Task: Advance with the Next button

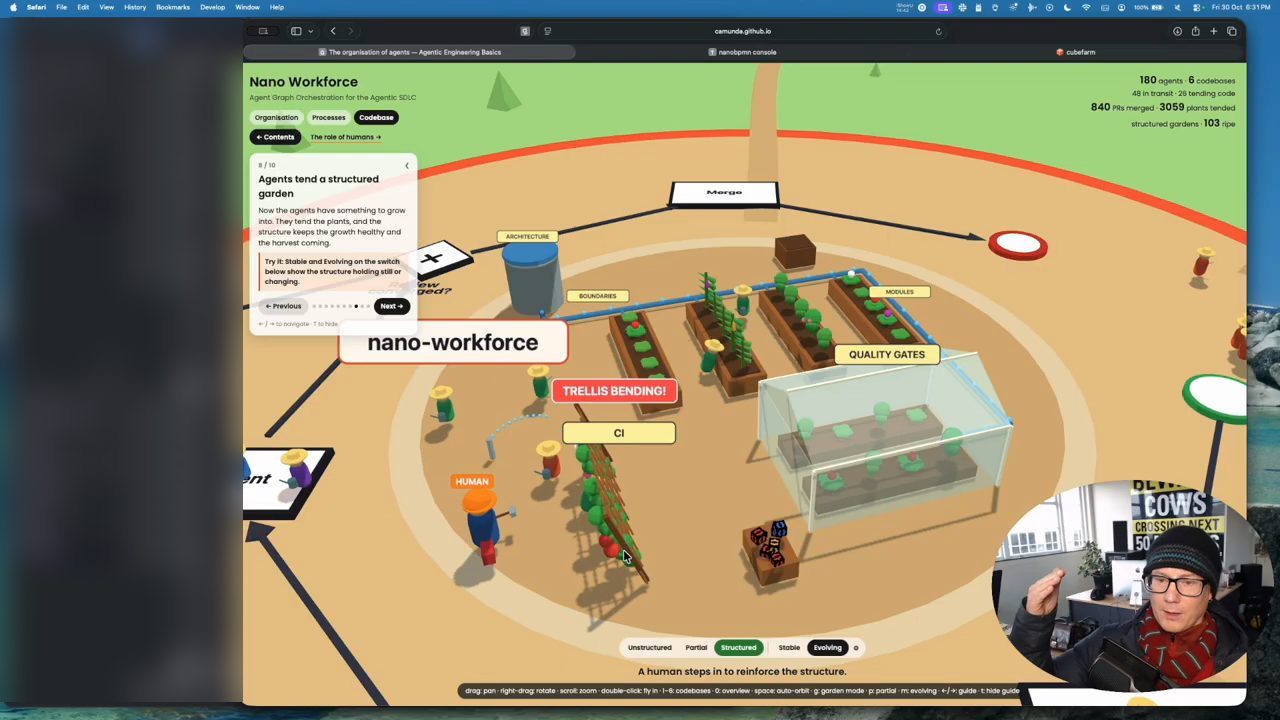Action: click(x=391, y=306)
